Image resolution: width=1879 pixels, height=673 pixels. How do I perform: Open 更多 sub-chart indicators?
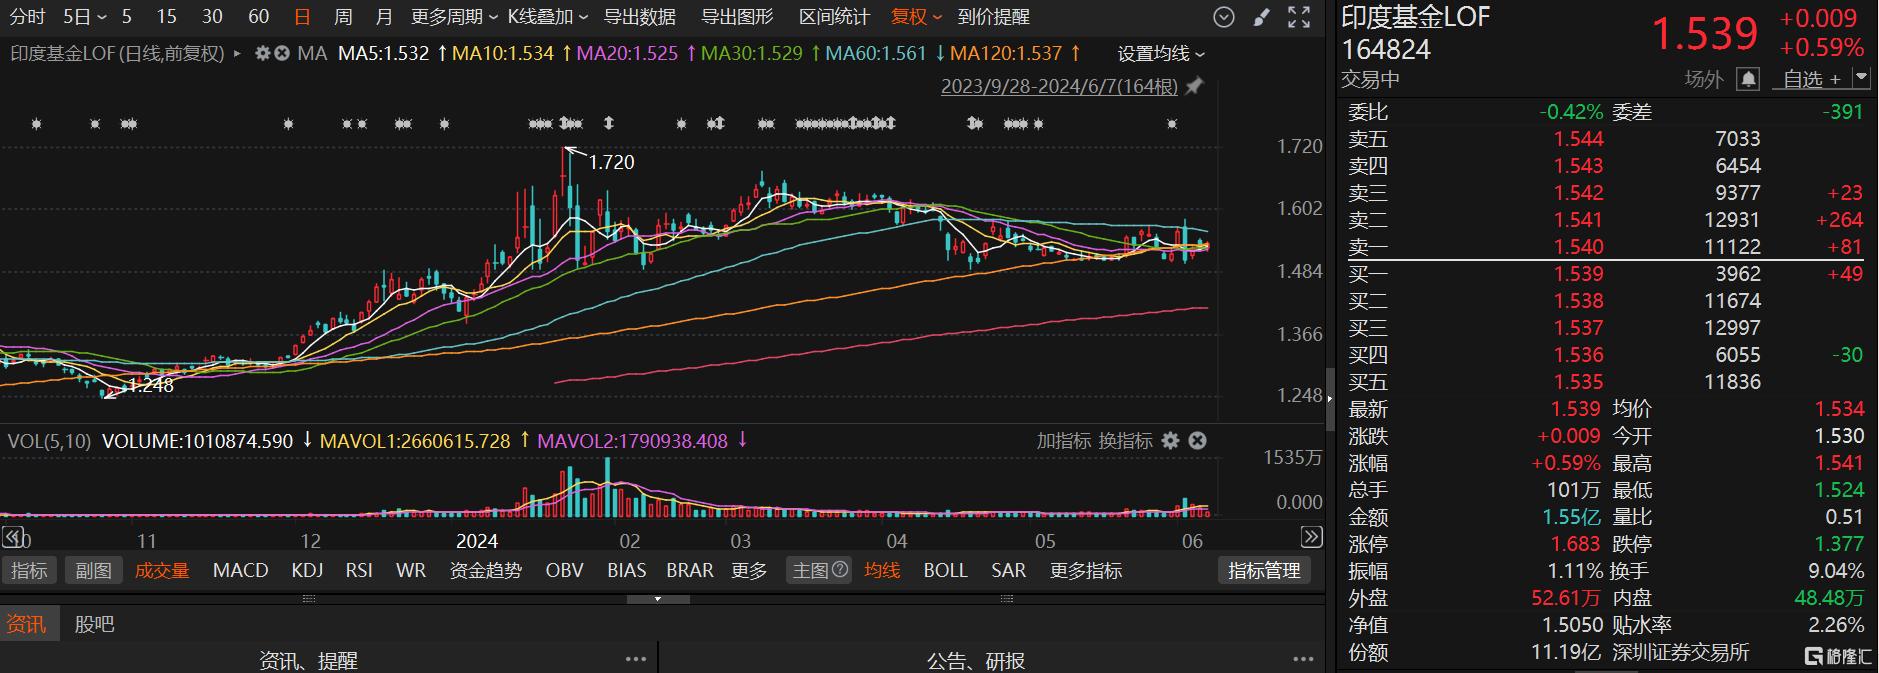[749, 570]
